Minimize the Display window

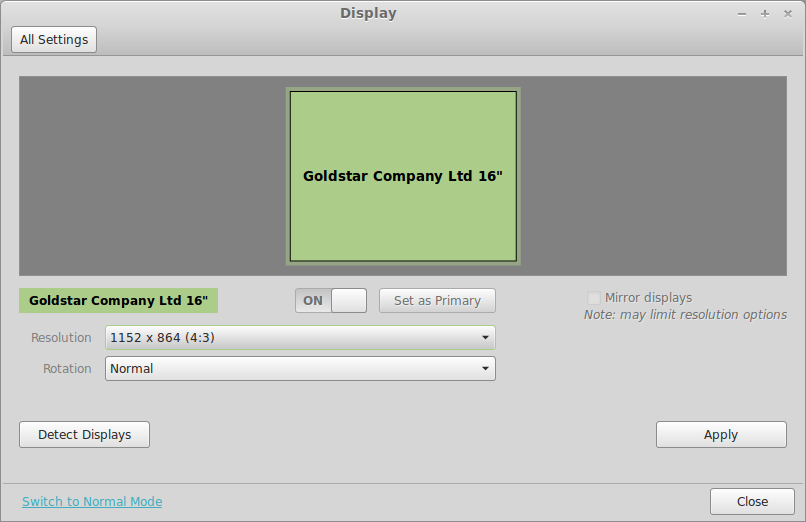coord(742,14)
